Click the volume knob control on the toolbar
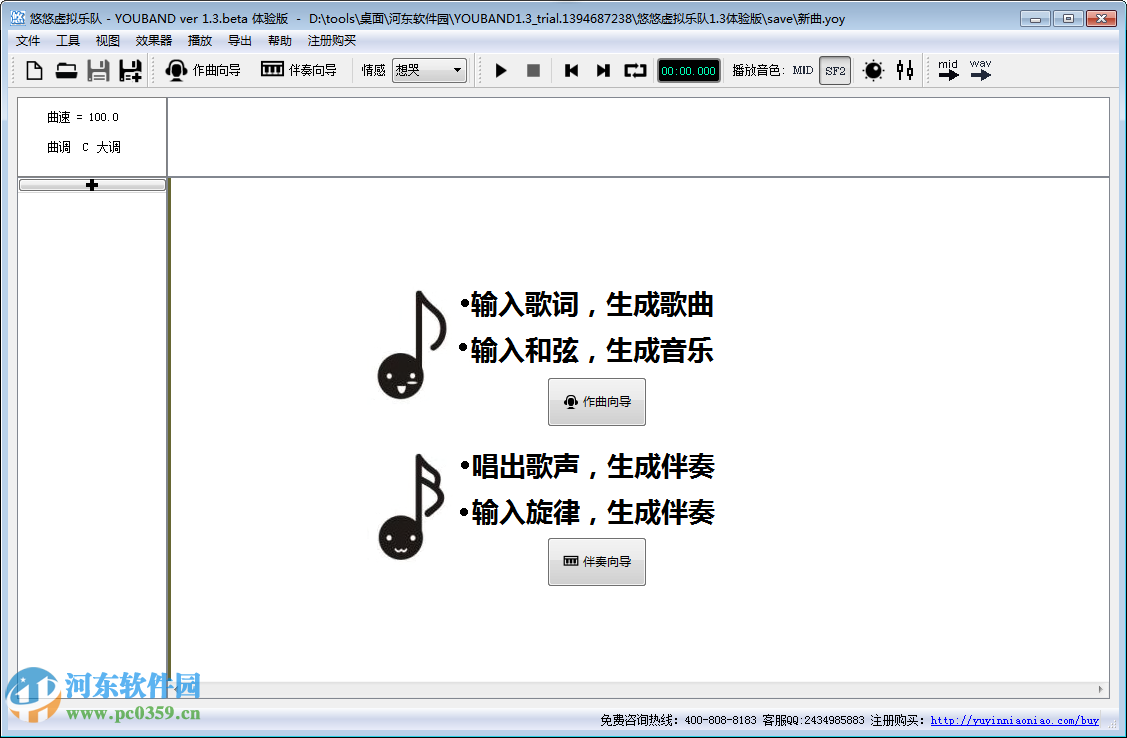Image resolution: width=1127 pixels, height=738 pixels. [872, 70]
